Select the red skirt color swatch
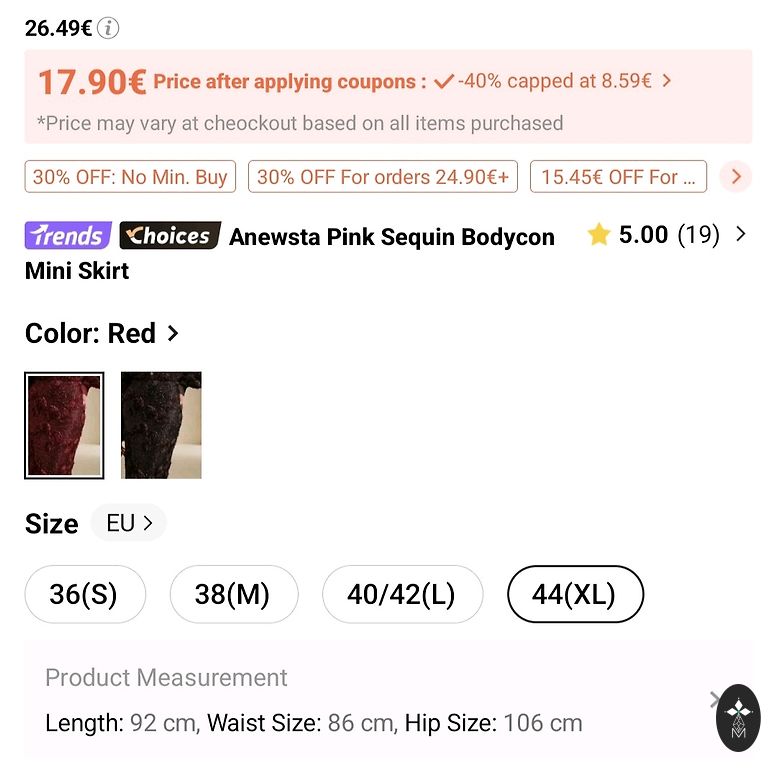This screenshot has height=768, width=777. point(64,425)
